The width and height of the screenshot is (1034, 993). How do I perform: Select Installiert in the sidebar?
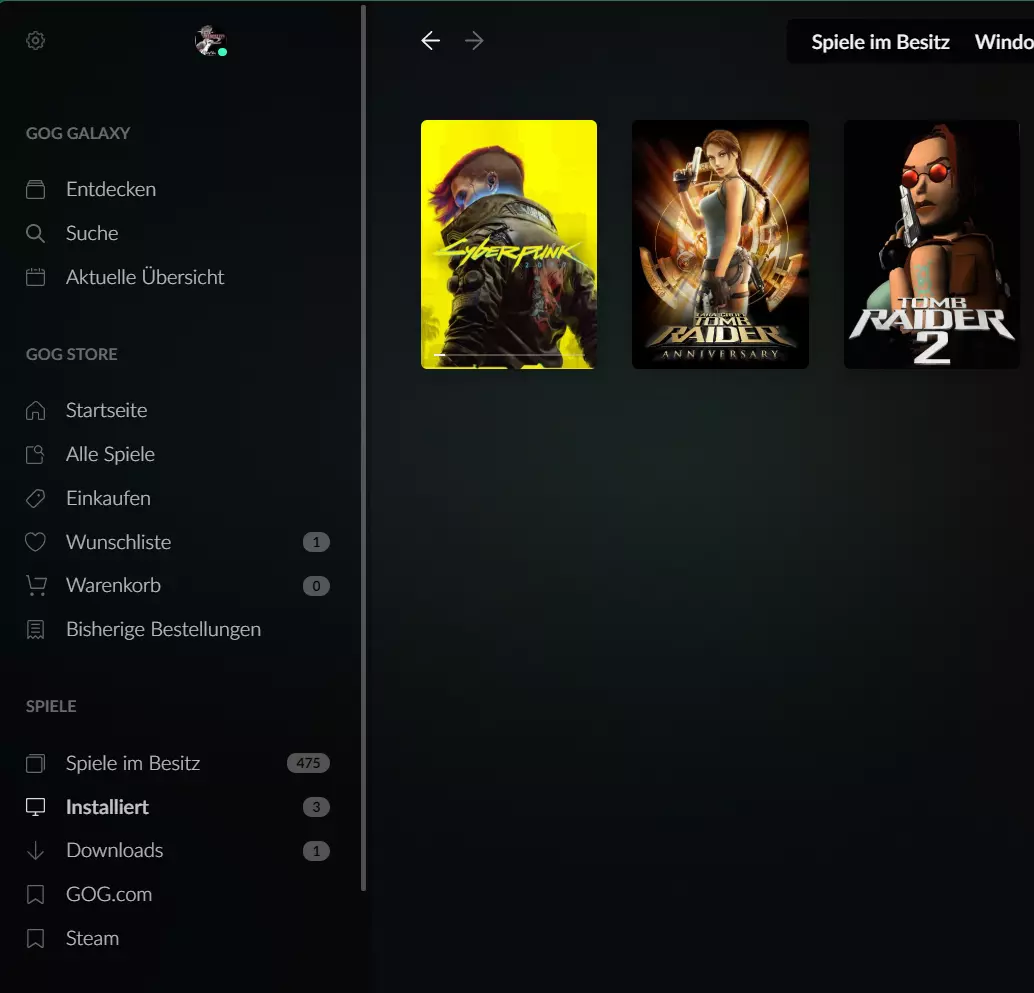[x=107, y=807]
